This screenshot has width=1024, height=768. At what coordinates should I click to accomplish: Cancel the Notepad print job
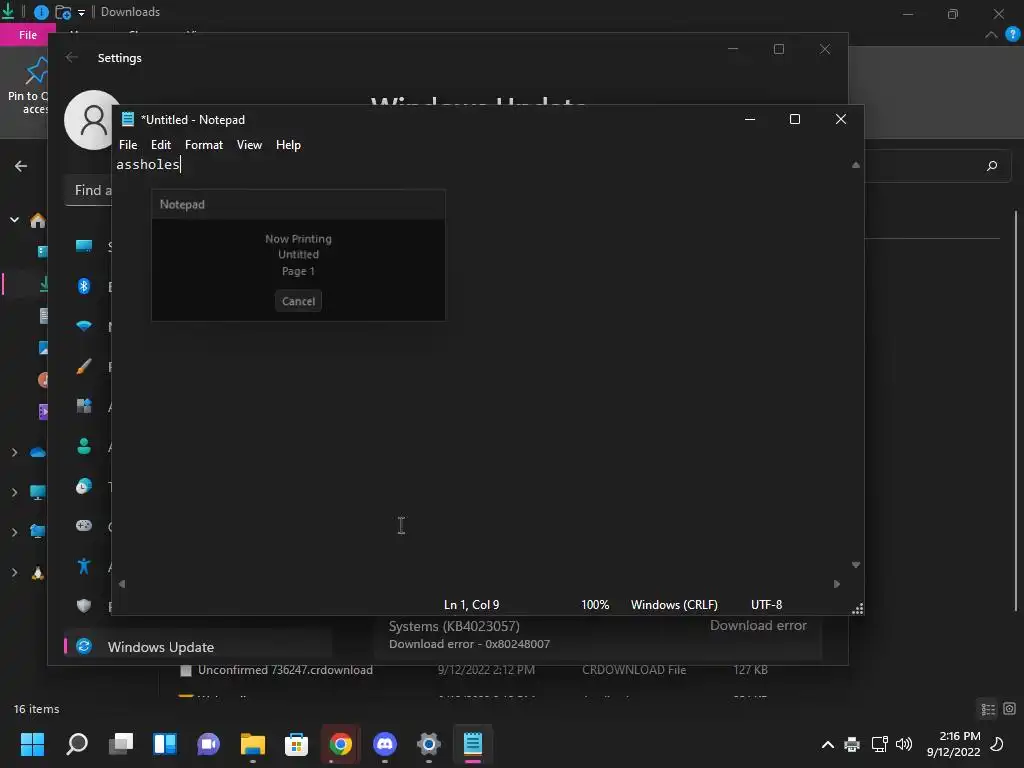click(298, 301)
